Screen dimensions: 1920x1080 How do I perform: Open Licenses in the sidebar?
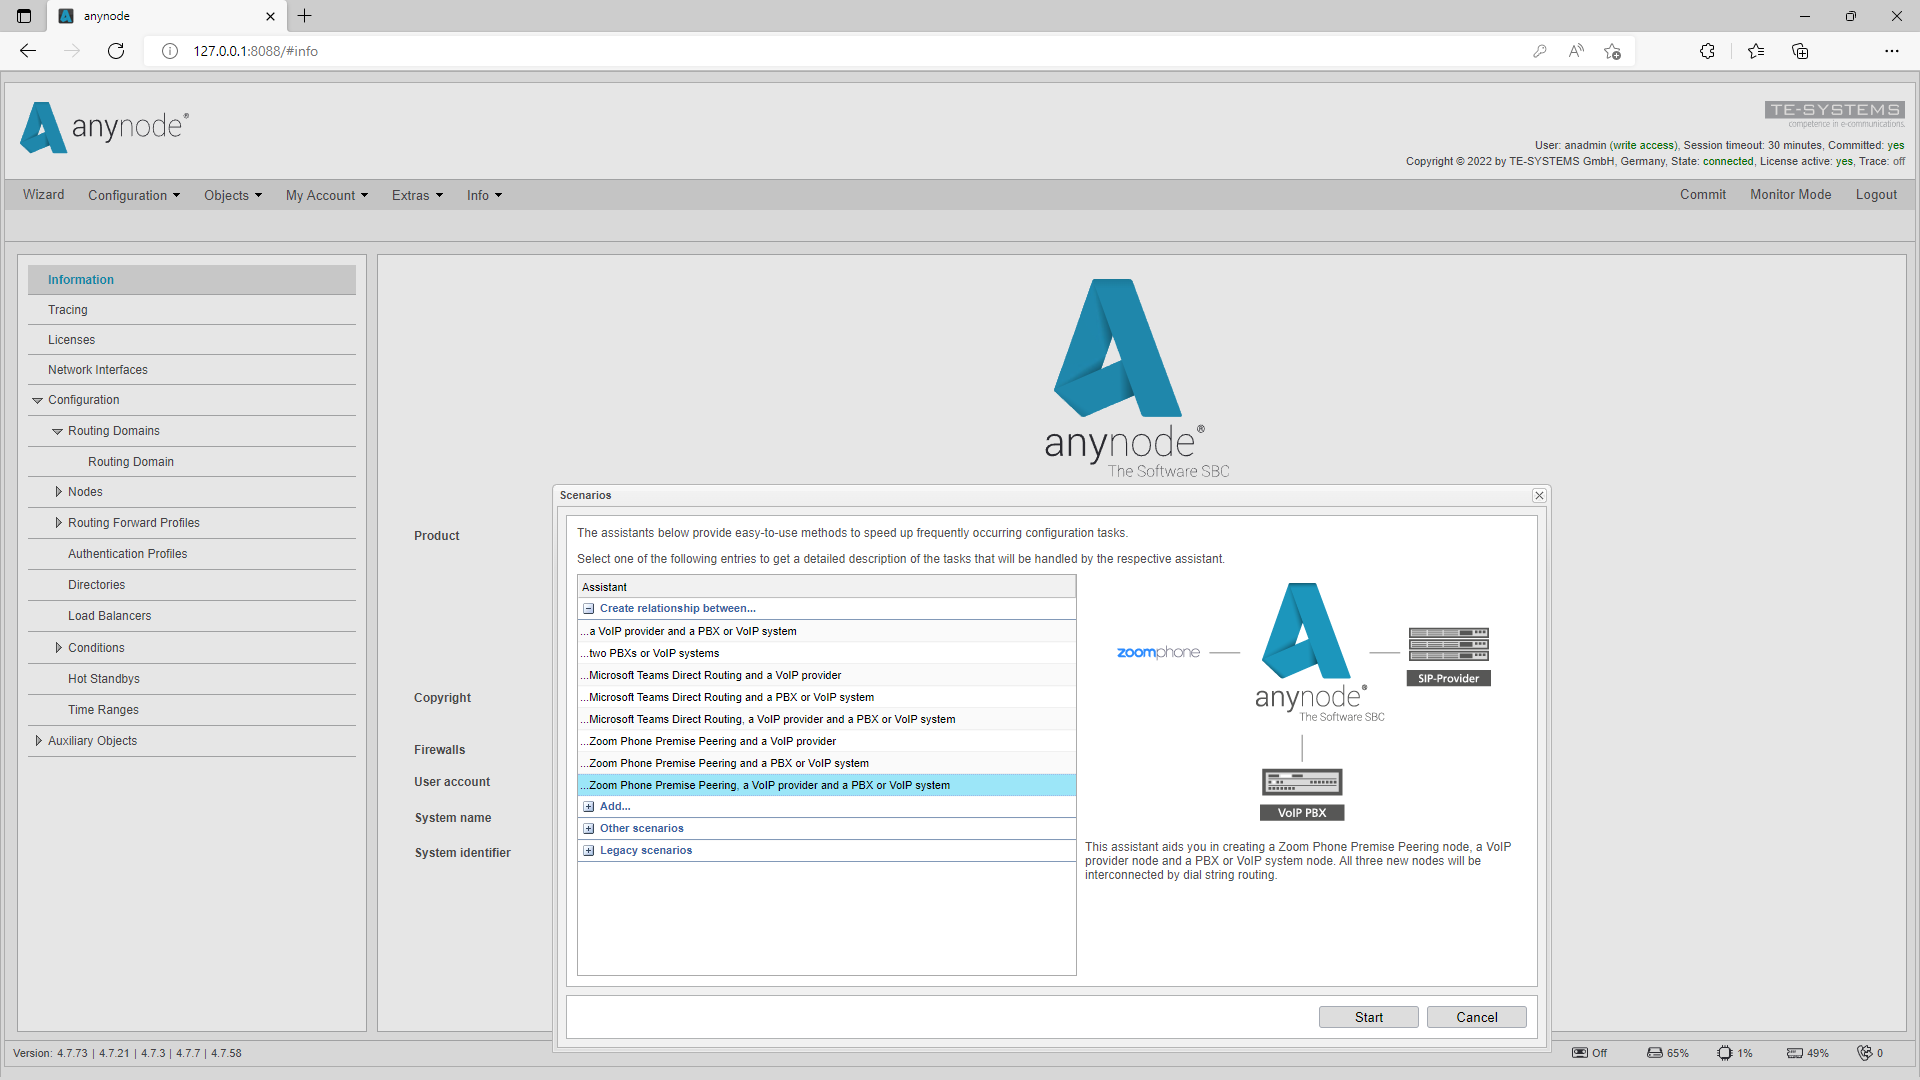click(192, 340)
